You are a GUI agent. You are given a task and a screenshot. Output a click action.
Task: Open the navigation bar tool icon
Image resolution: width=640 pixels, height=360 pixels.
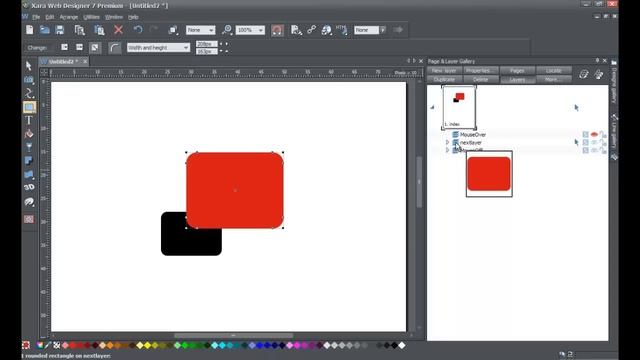[29, 219]
